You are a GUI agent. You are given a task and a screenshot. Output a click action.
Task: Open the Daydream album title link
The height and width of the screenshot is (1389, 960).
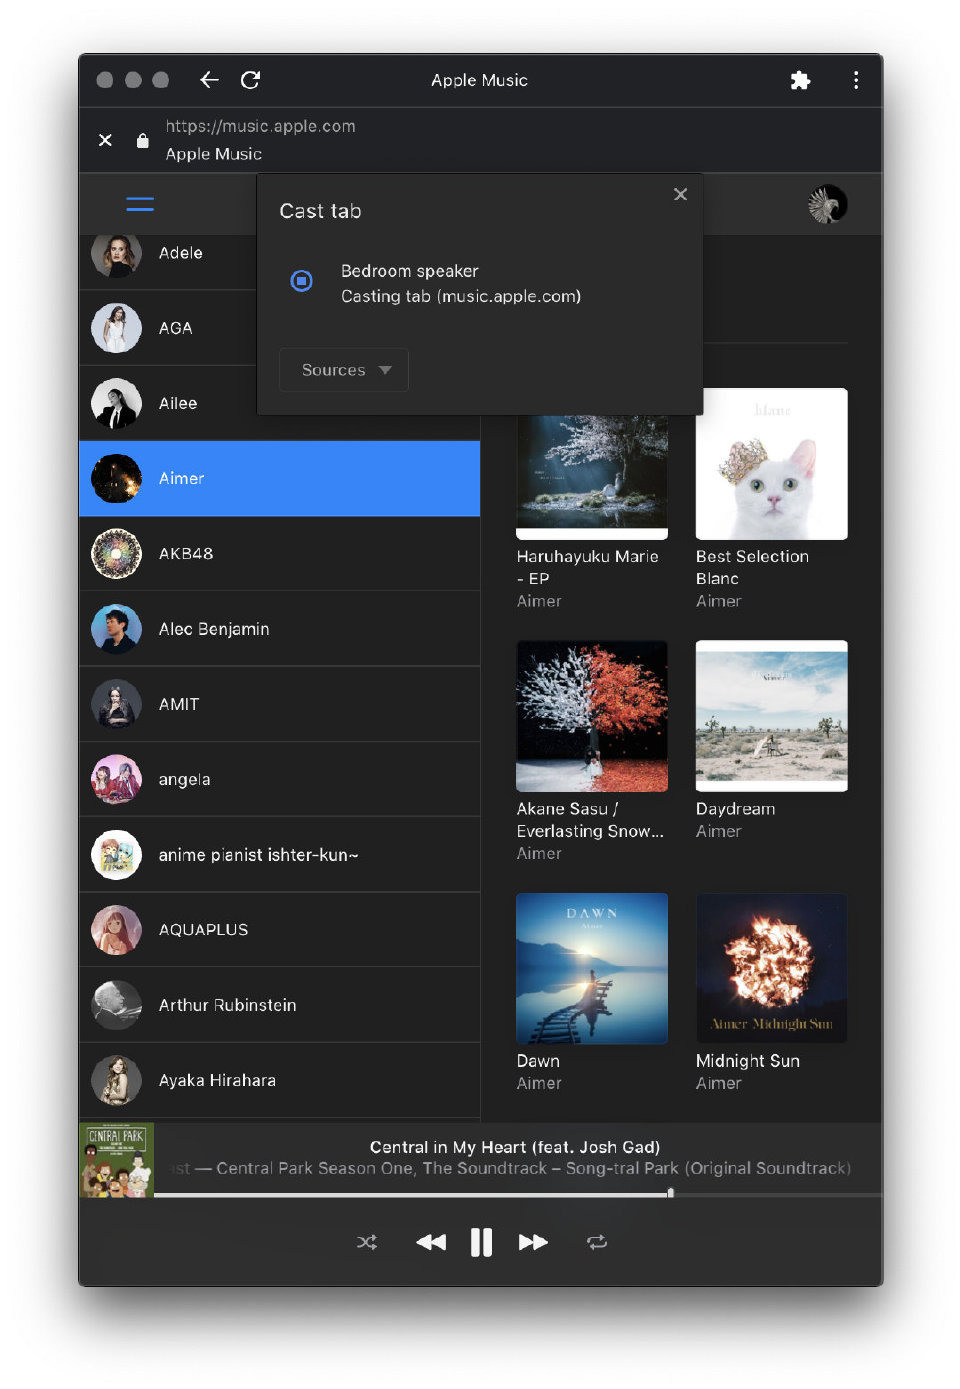coord(735,809)
